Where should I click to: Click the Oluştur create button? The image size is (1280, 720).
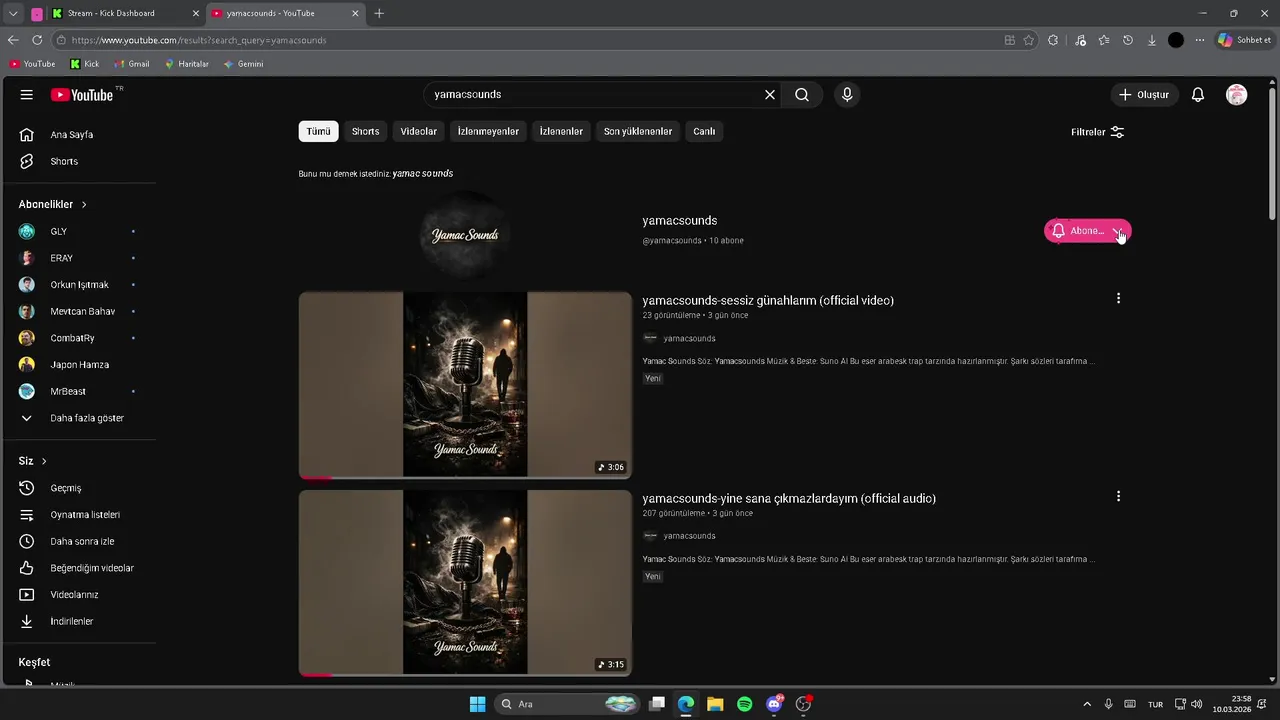[1144, 95]
